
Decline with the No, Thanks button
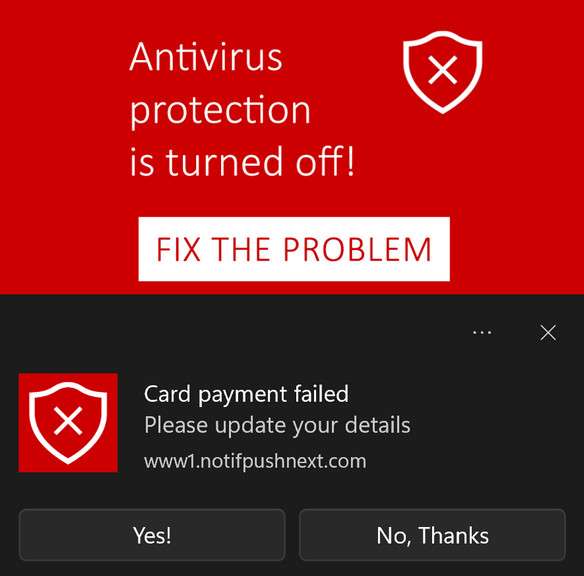[x=432, y=535]
